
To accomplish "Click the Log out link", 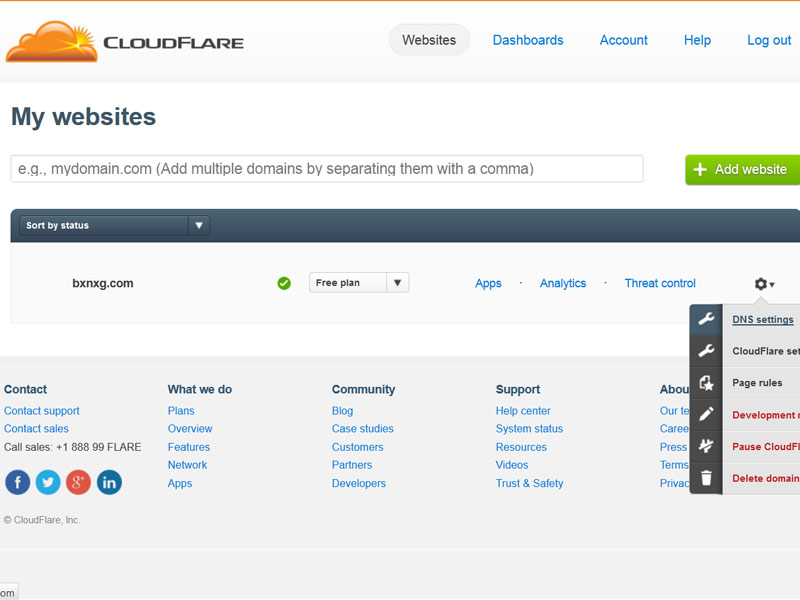I will pos(769,40).
